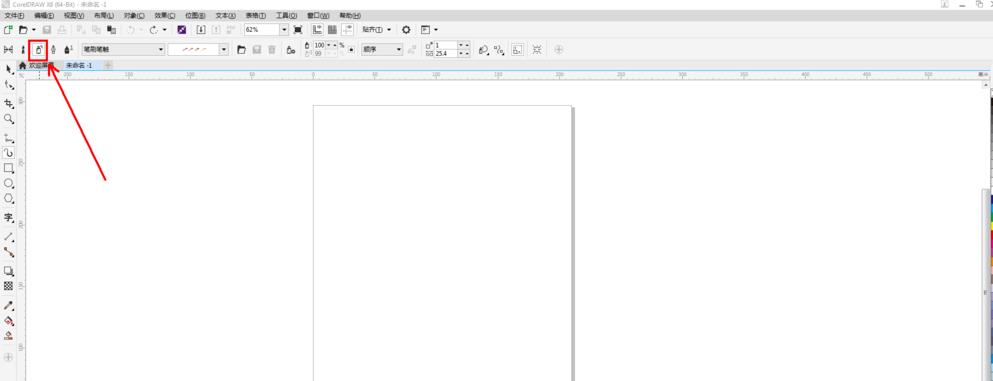993x381 pixels.
Task: Open Options via the gear icon
Action: (x=407, y=30)
